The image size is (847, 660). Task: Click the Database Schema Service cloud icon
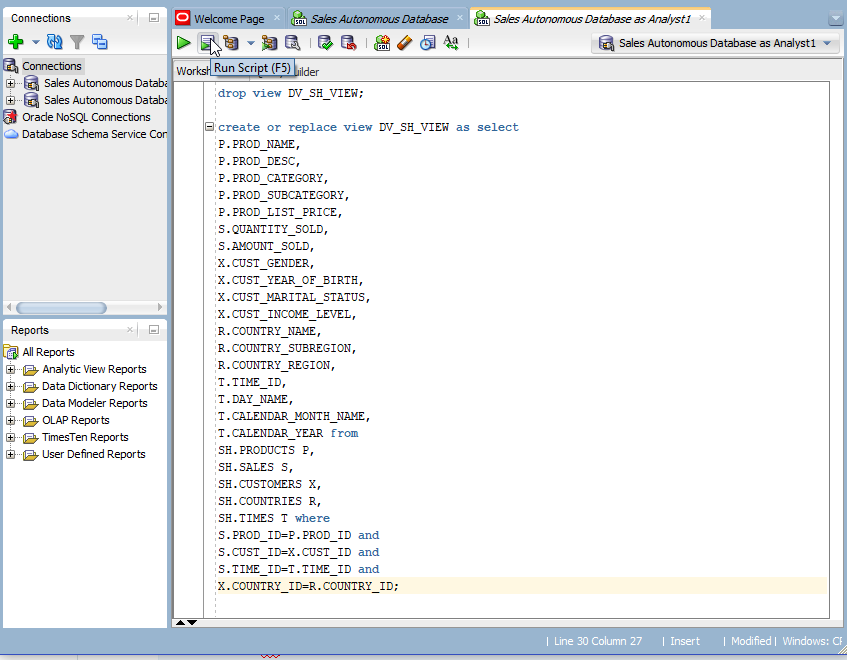11,134
